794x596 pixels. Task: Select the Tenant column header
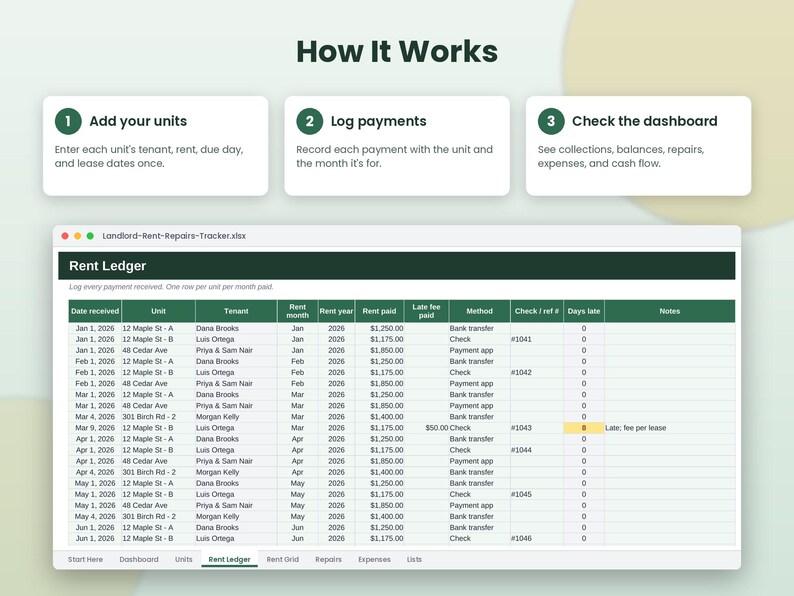[x=236, y=311]
